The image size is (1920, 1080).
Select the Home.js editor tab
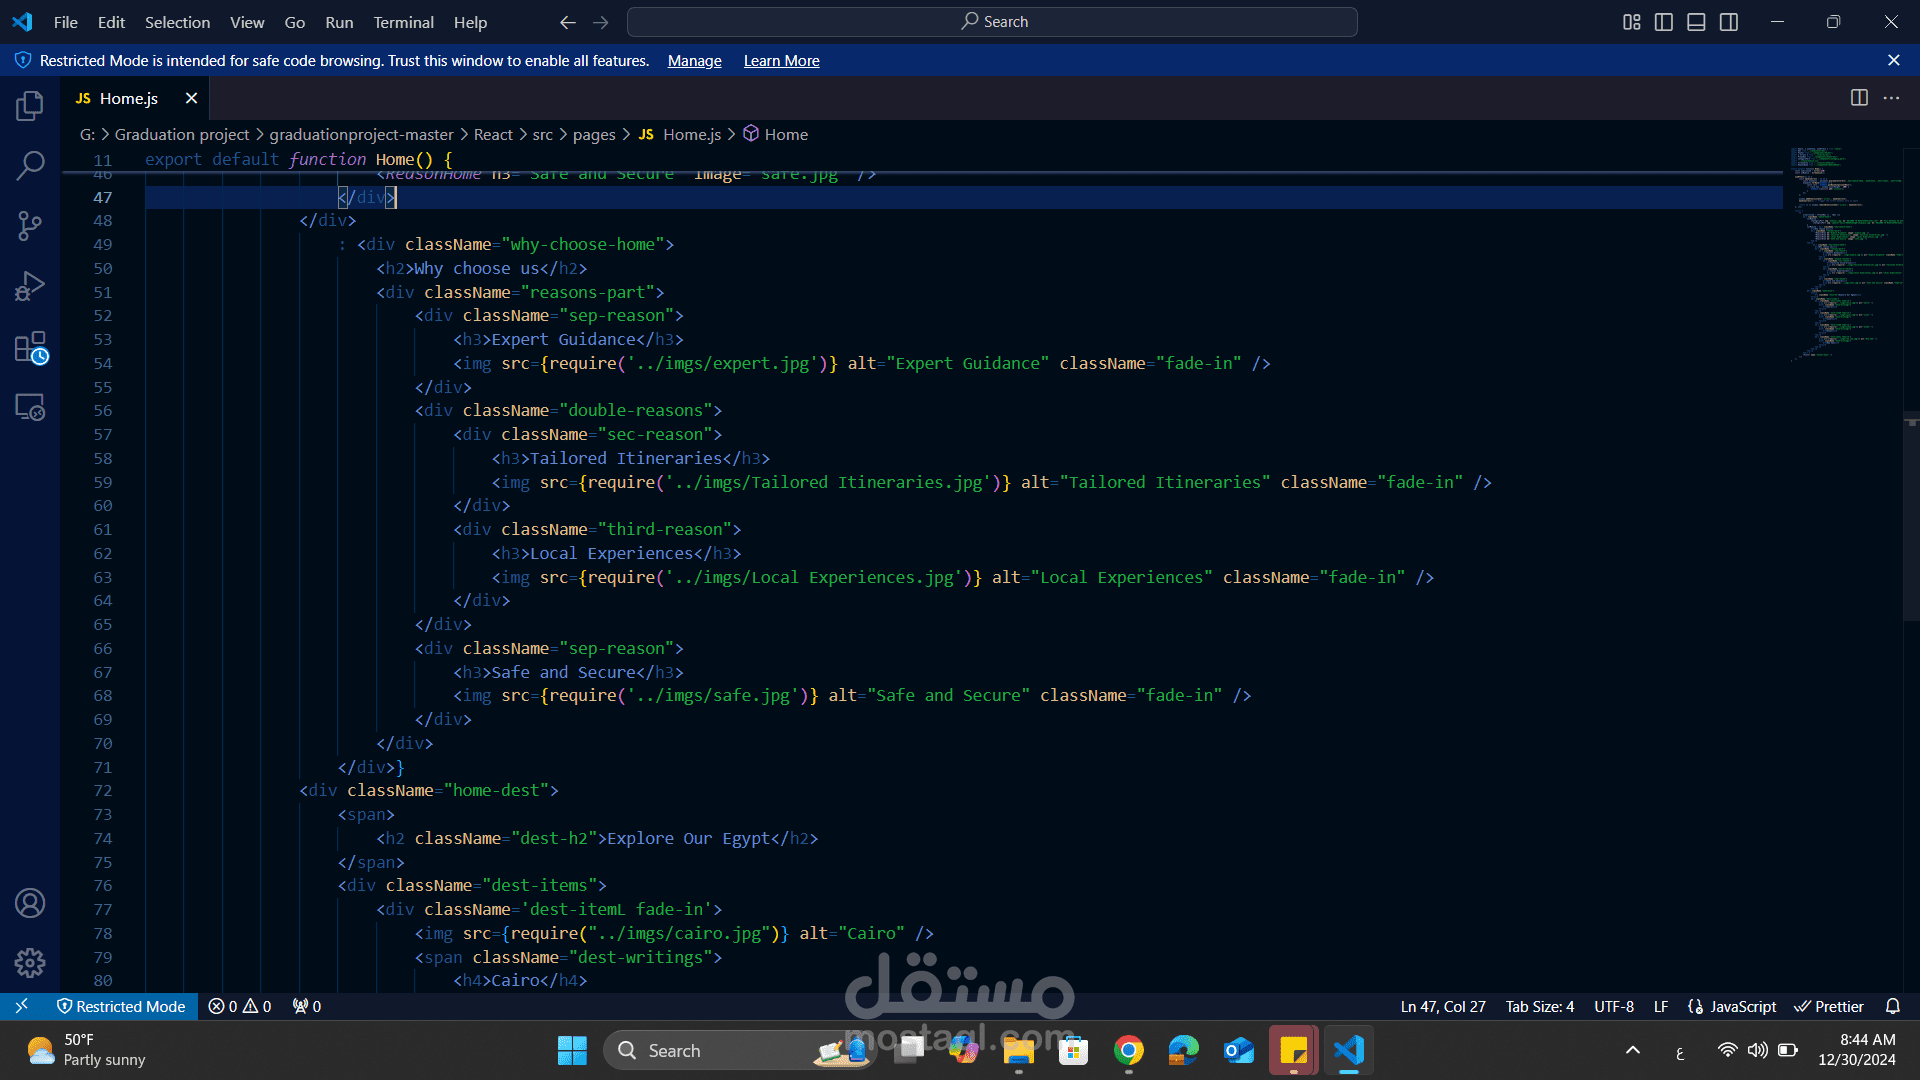128,98
